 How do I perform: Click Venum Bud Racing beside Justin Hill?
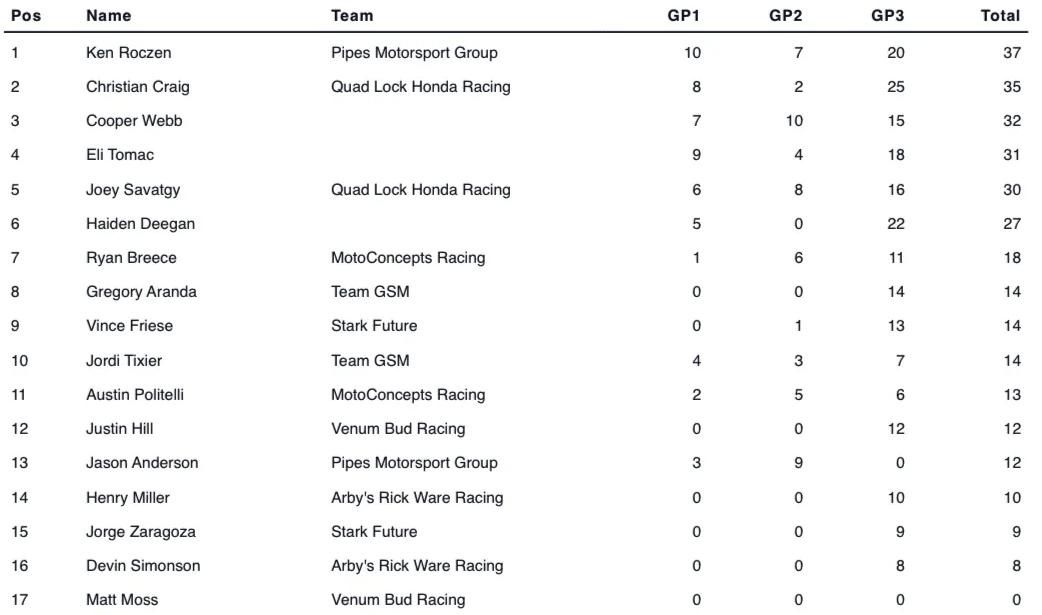(398, 429)
